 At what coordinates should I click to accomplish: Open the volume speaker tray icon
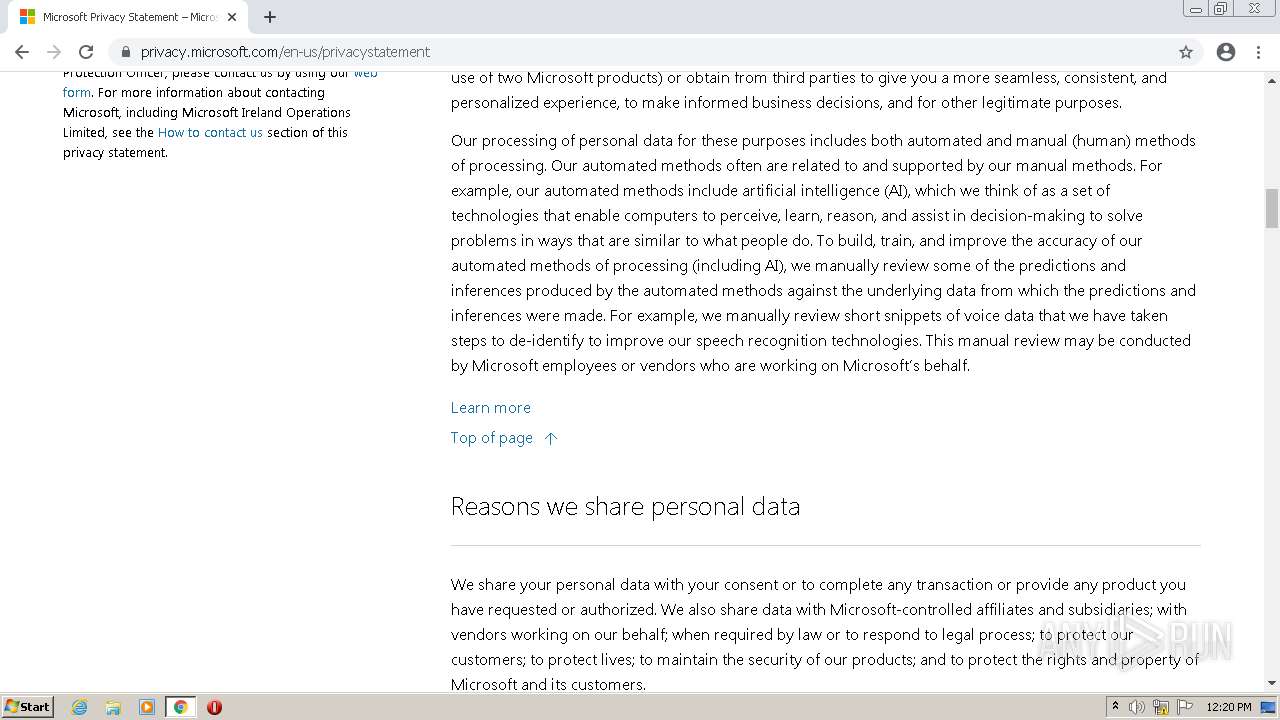(1137, 707)
